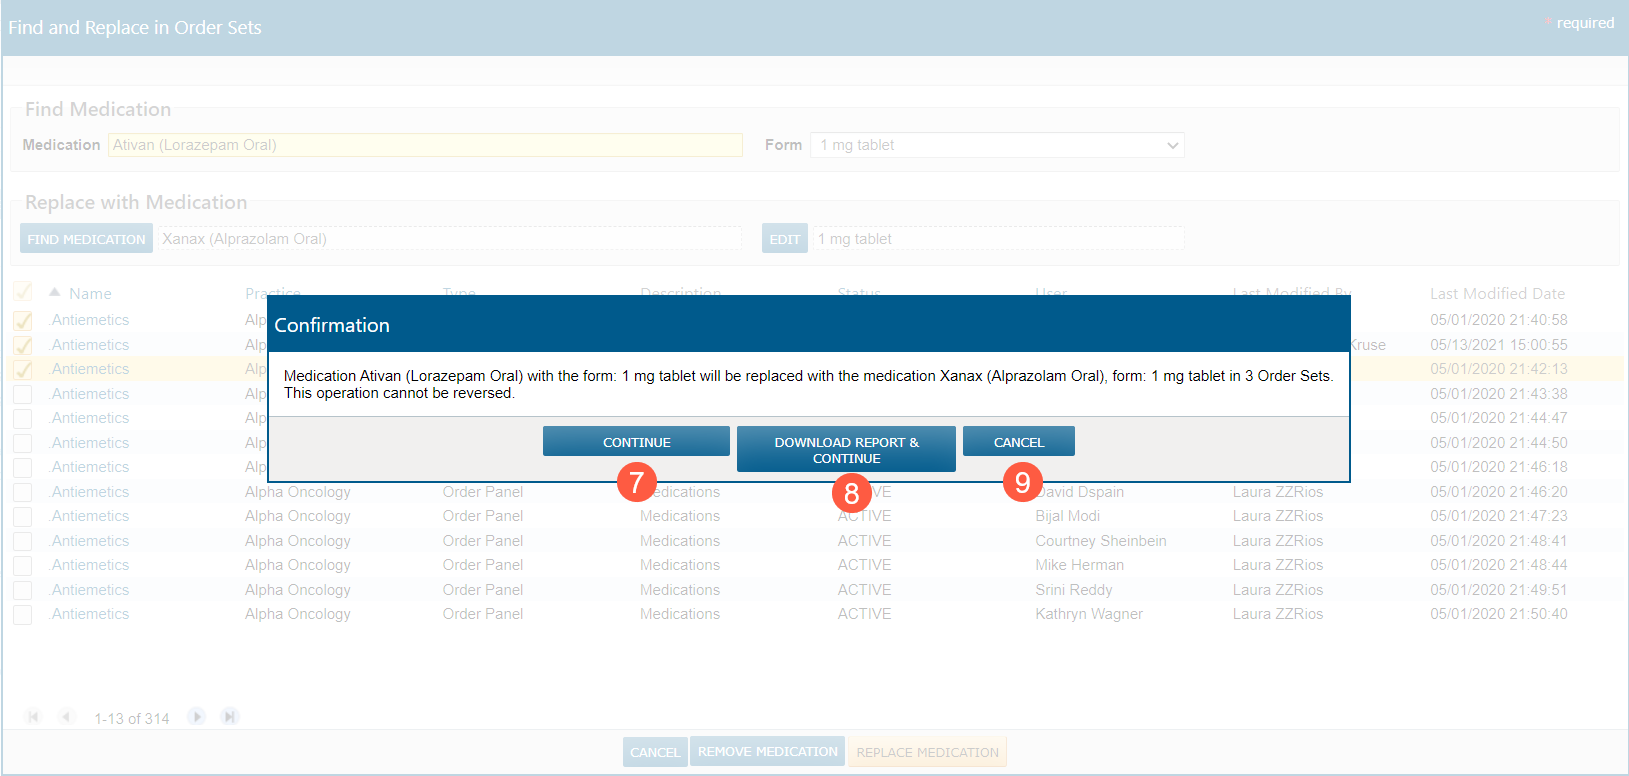Screen dimensions: 1629x776
Task: Sort by Name column ascending arrow
Action: click(x=55, y=293)
